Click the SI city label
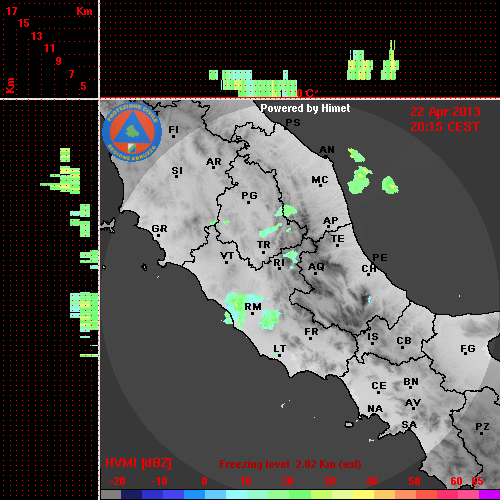Viewport: 500px width, 500px height. click(177, 171)
